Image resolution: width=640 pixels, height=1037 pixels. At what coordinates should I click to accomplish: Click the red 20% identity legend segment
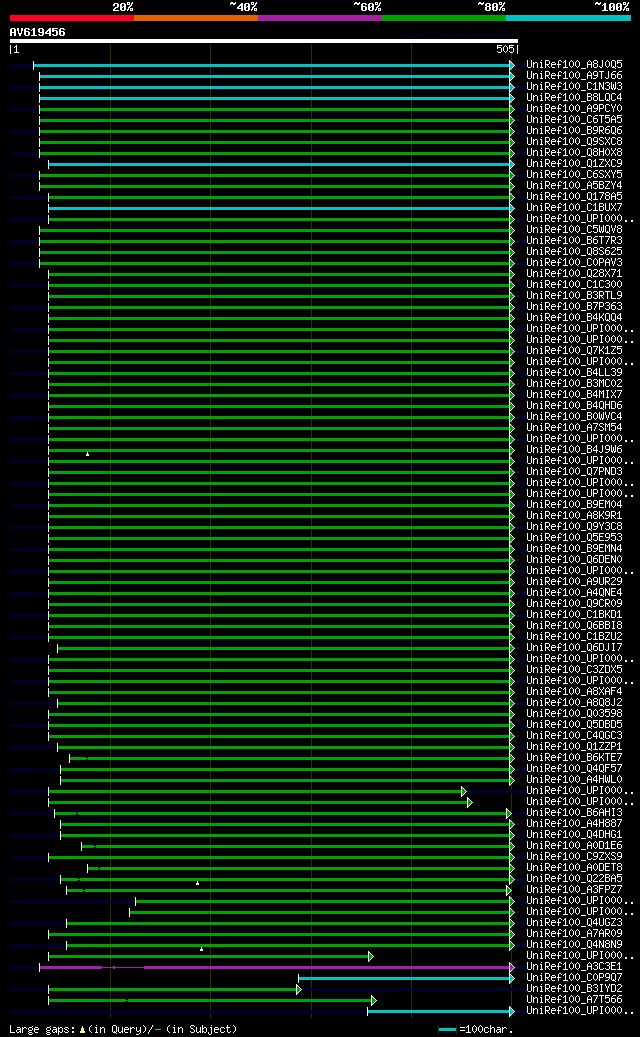[71, 18]
